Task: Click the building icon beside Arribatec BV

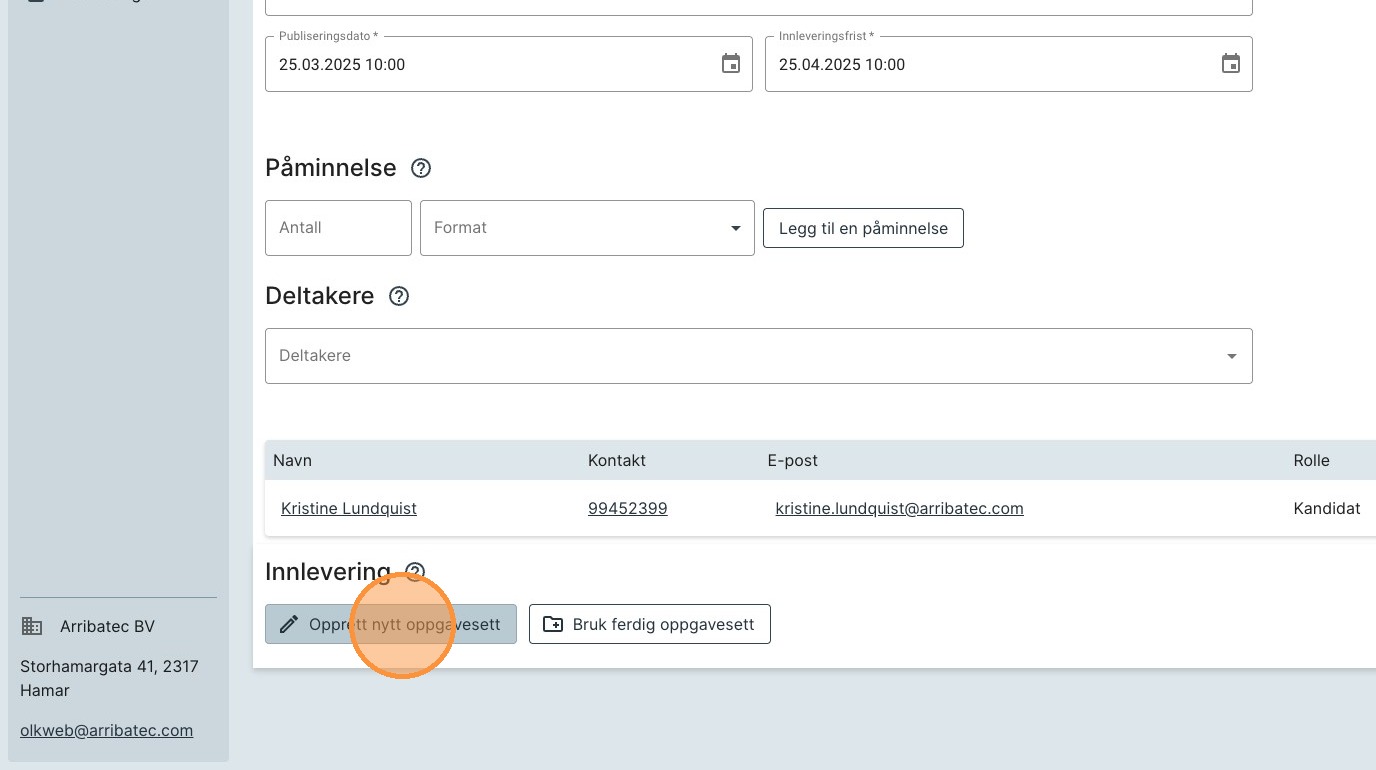Action: (x=32, y=627)
